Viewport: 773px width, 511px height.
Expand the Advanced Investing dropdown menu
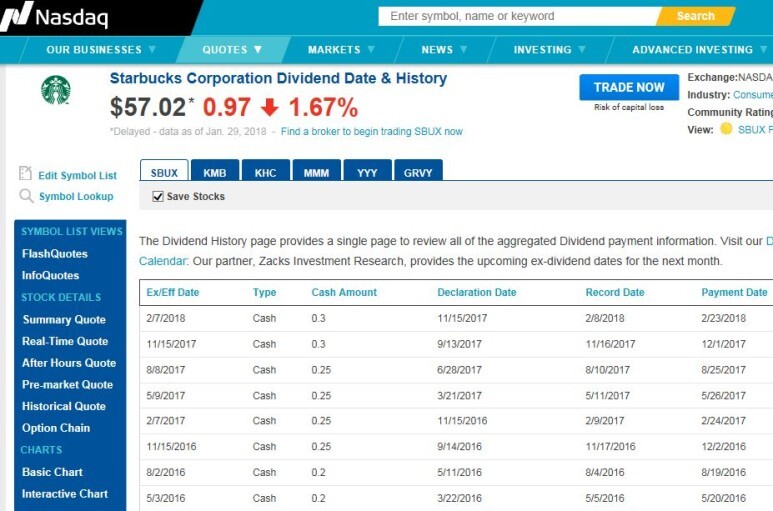(699, 50)
